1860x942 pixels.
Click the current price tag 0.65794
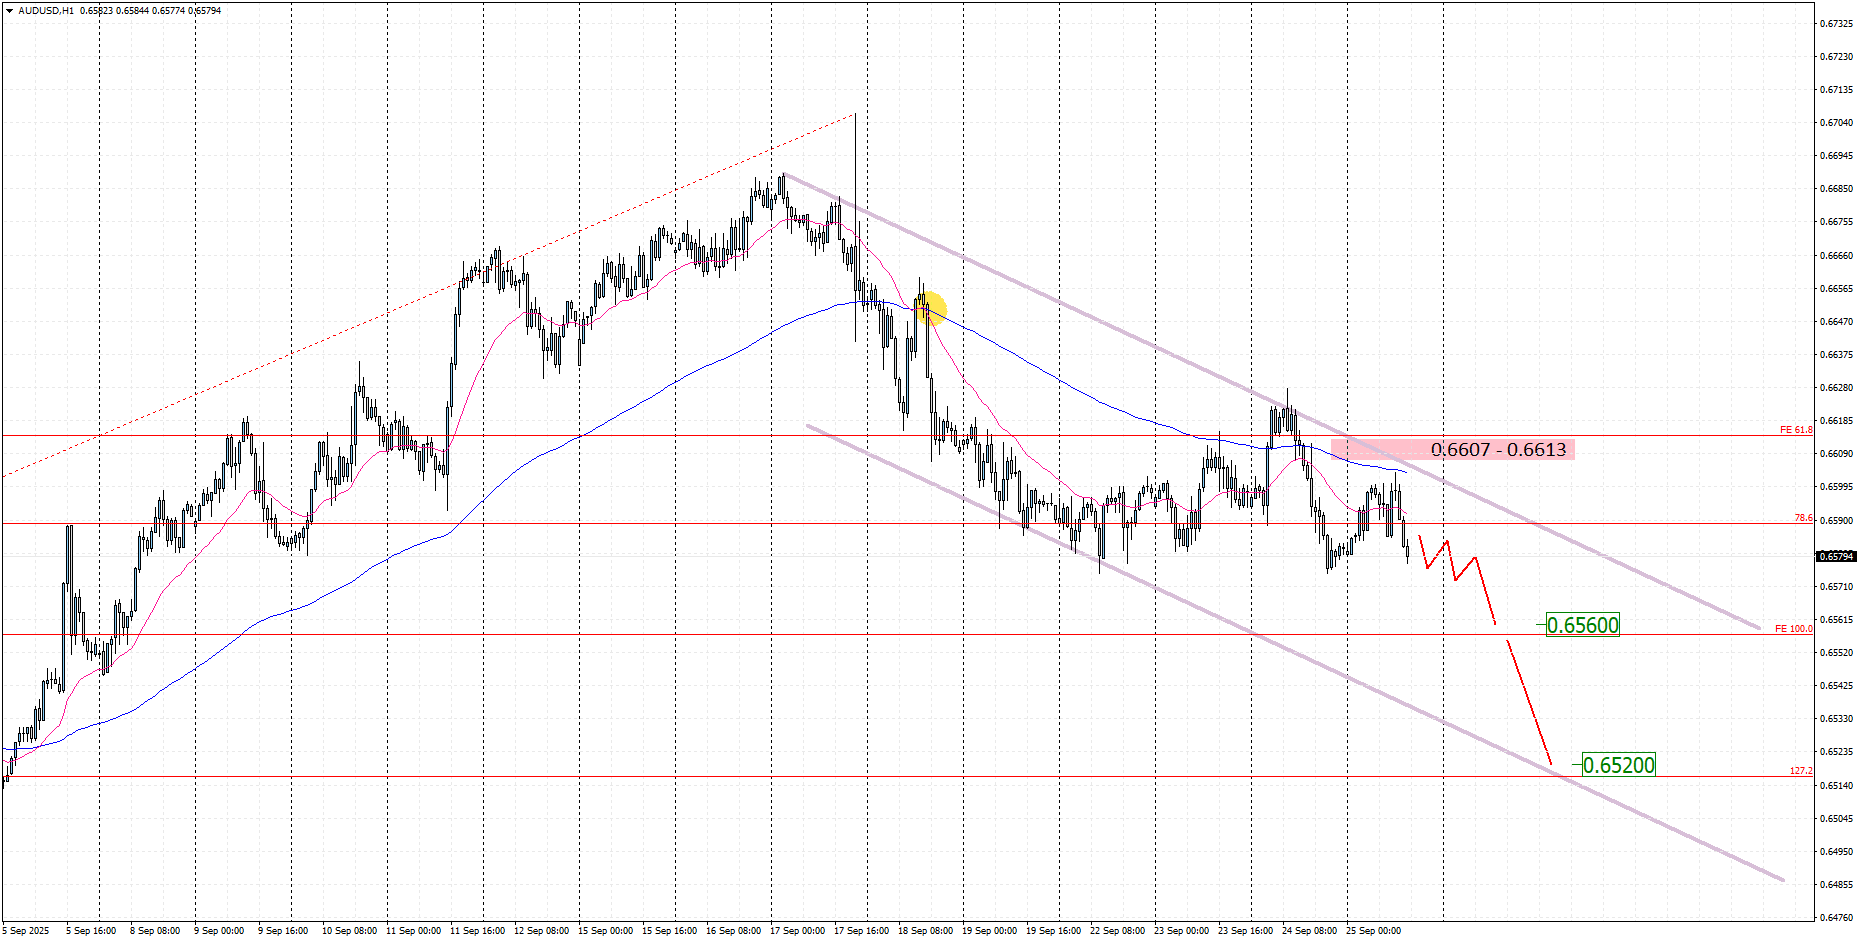pos(1835,556)
